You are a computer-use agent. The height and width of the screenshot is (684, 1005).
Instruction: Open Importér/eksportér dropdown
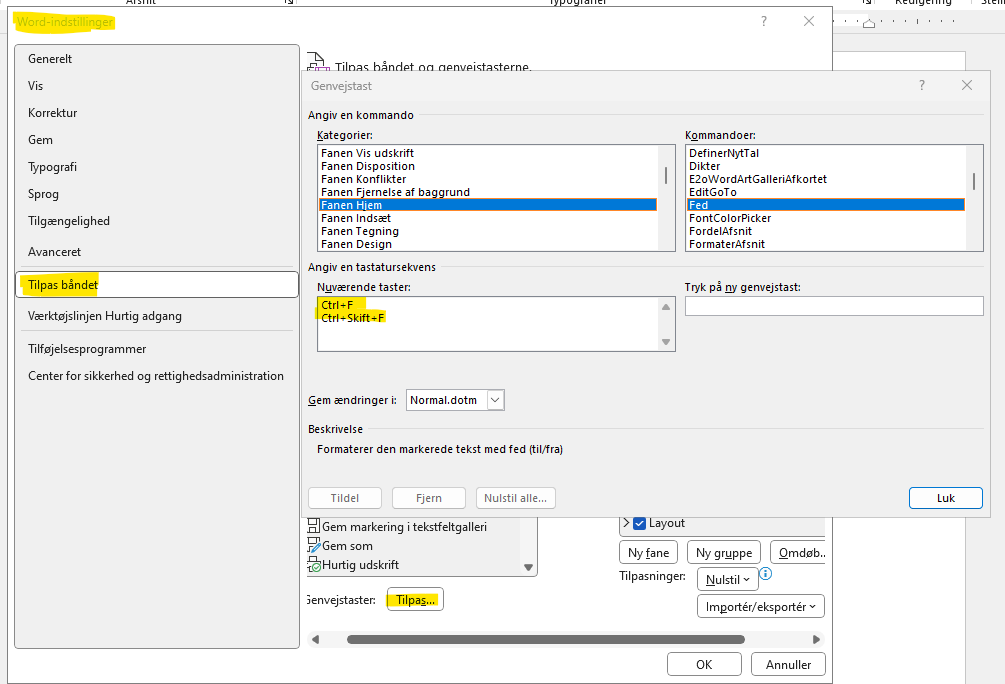[761, 606]
